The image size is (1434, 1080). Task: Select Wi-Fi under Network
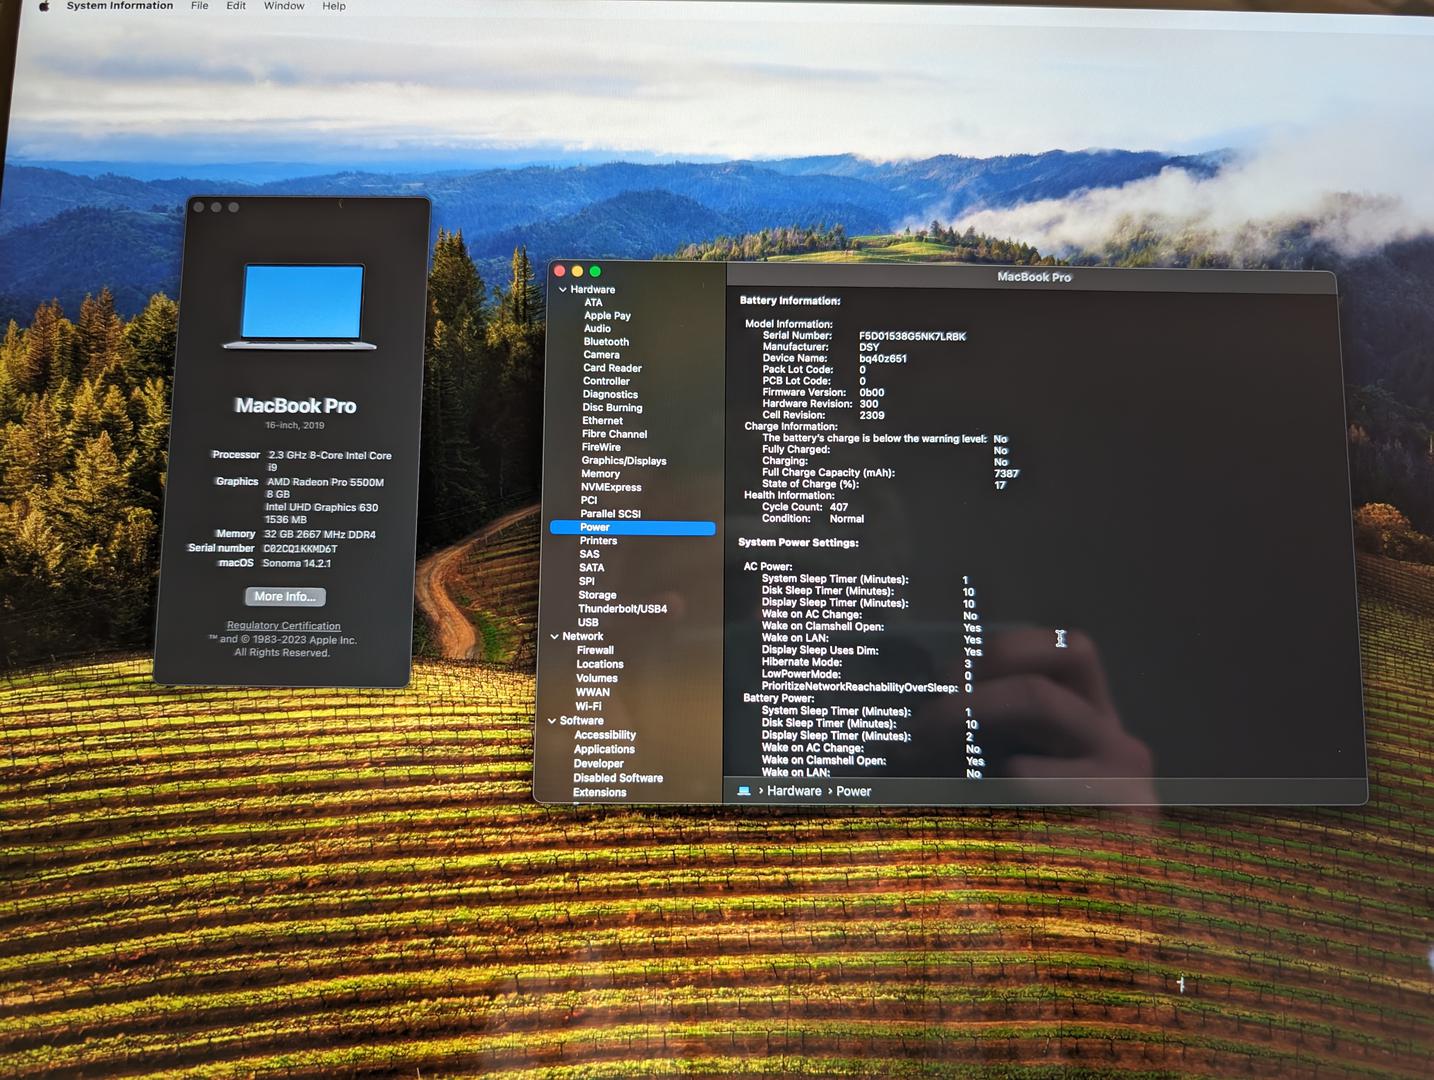(x=588, y=707)
